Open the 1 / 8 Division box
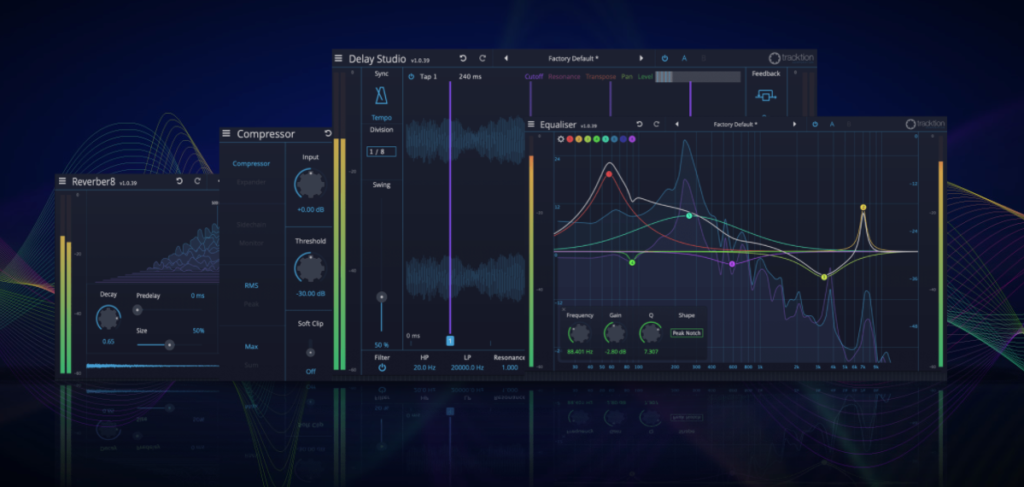The width and height of the screenshot is (1024, 487). (x=381, y=151)
